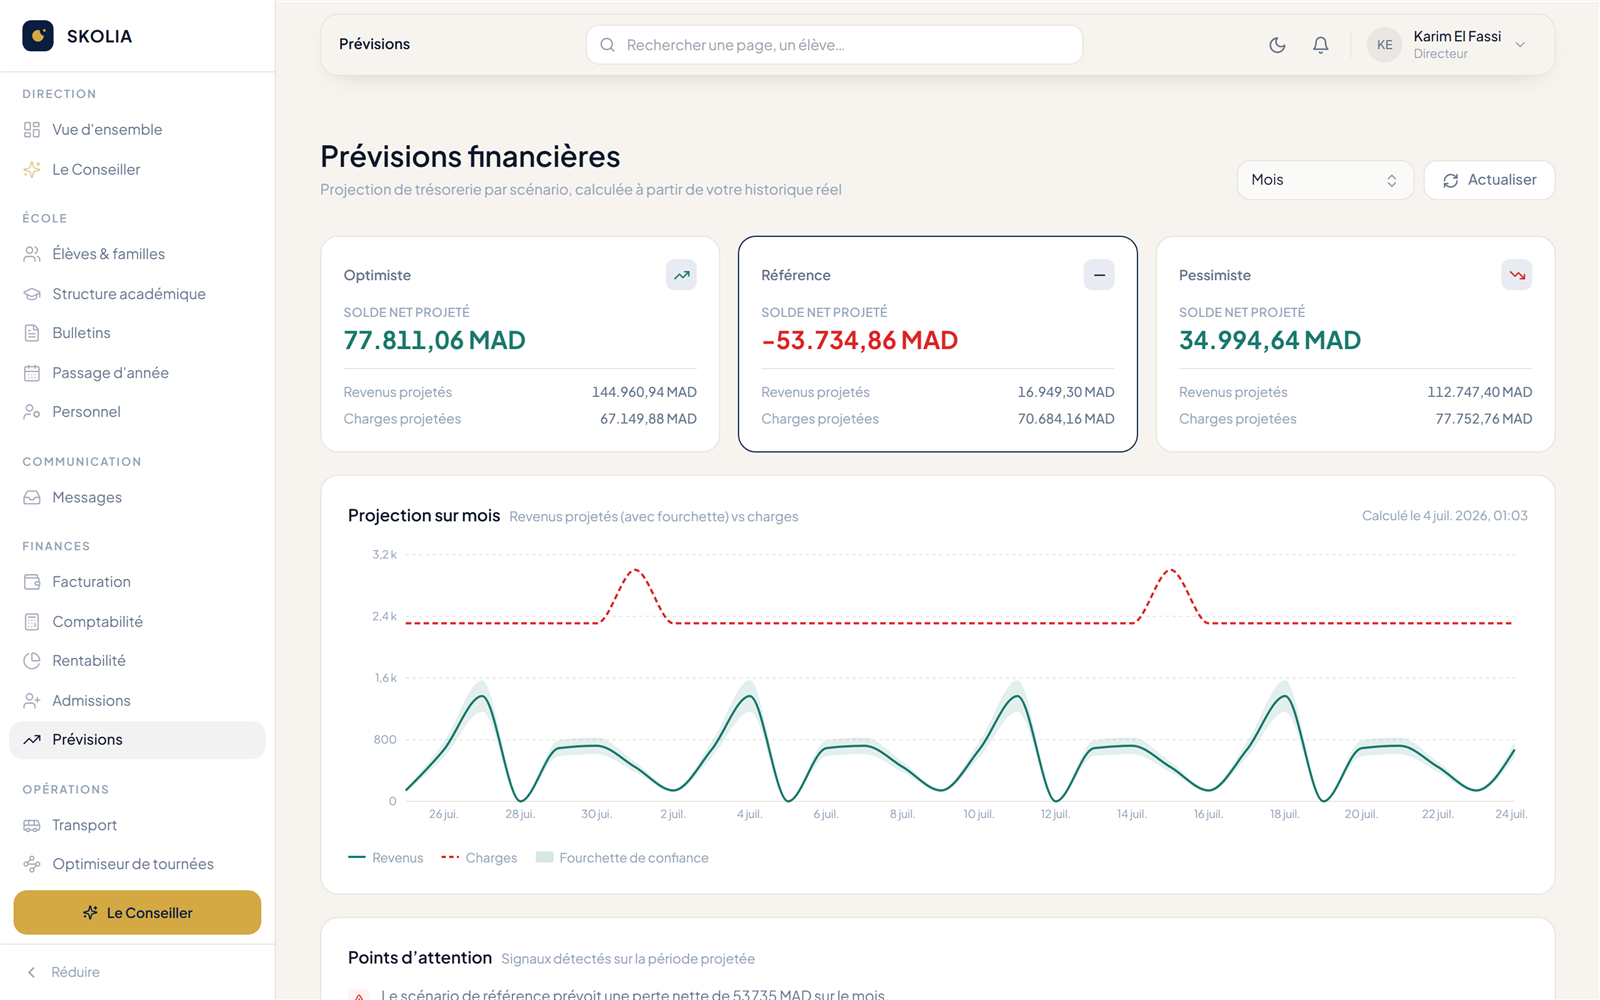Screen dimensions: 1600x1000
Task: Open Structure académique page
Action: tap(137, 294)
